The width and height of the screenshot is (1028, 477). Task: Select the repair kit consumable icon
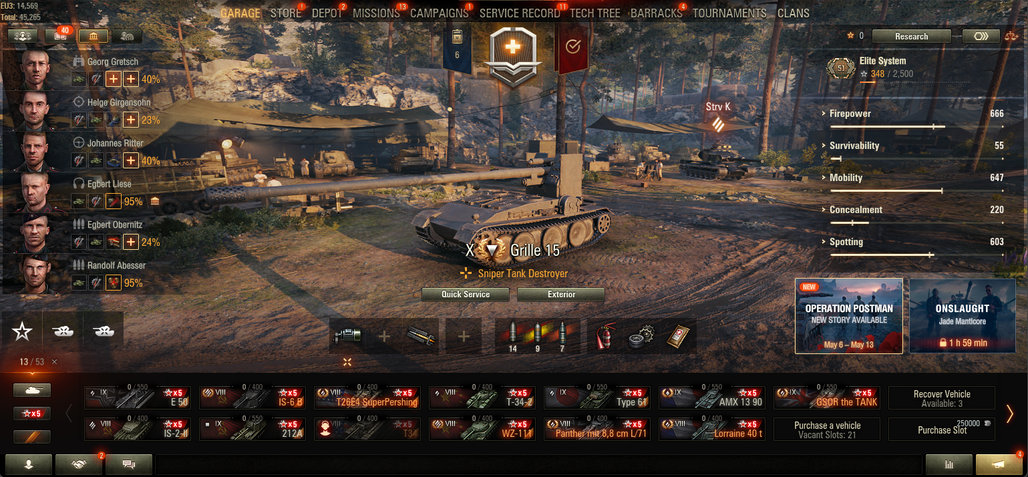pos(639,336)
